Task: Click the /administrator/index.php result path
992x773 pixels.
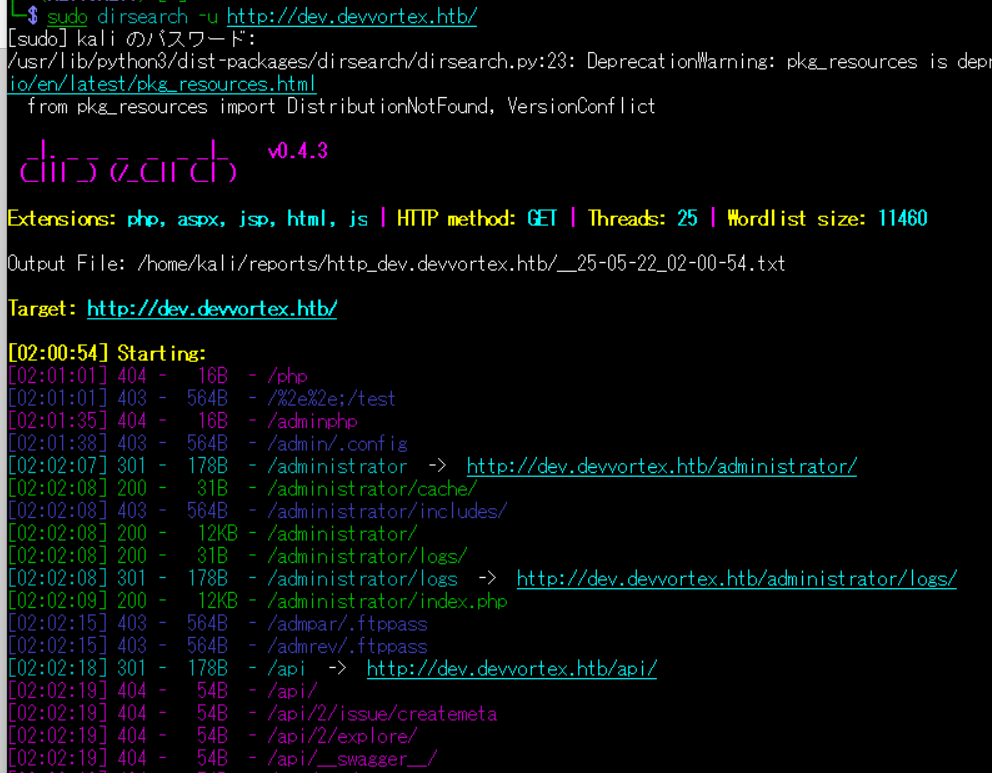Action: (386, 602)
